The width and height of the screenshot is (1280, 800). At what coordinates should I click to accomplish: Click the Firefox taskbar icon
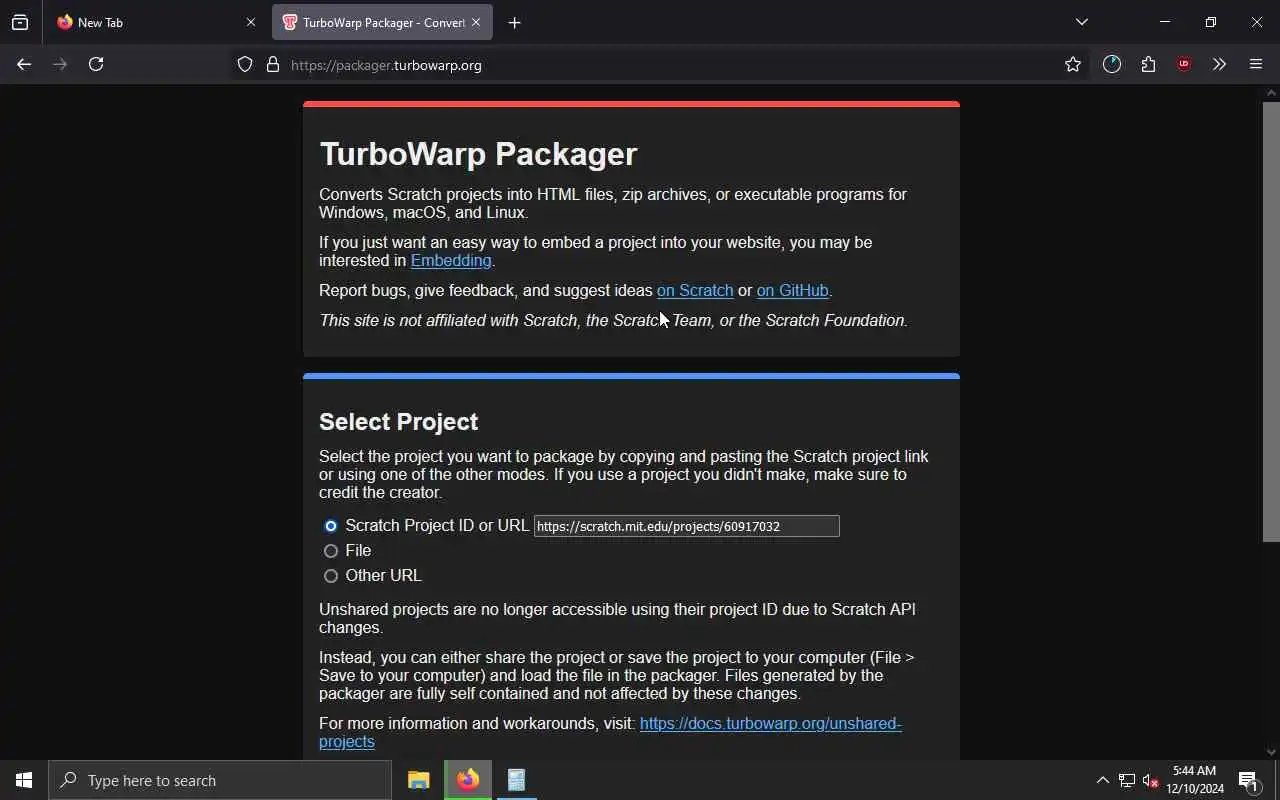[x=468, y=780]
